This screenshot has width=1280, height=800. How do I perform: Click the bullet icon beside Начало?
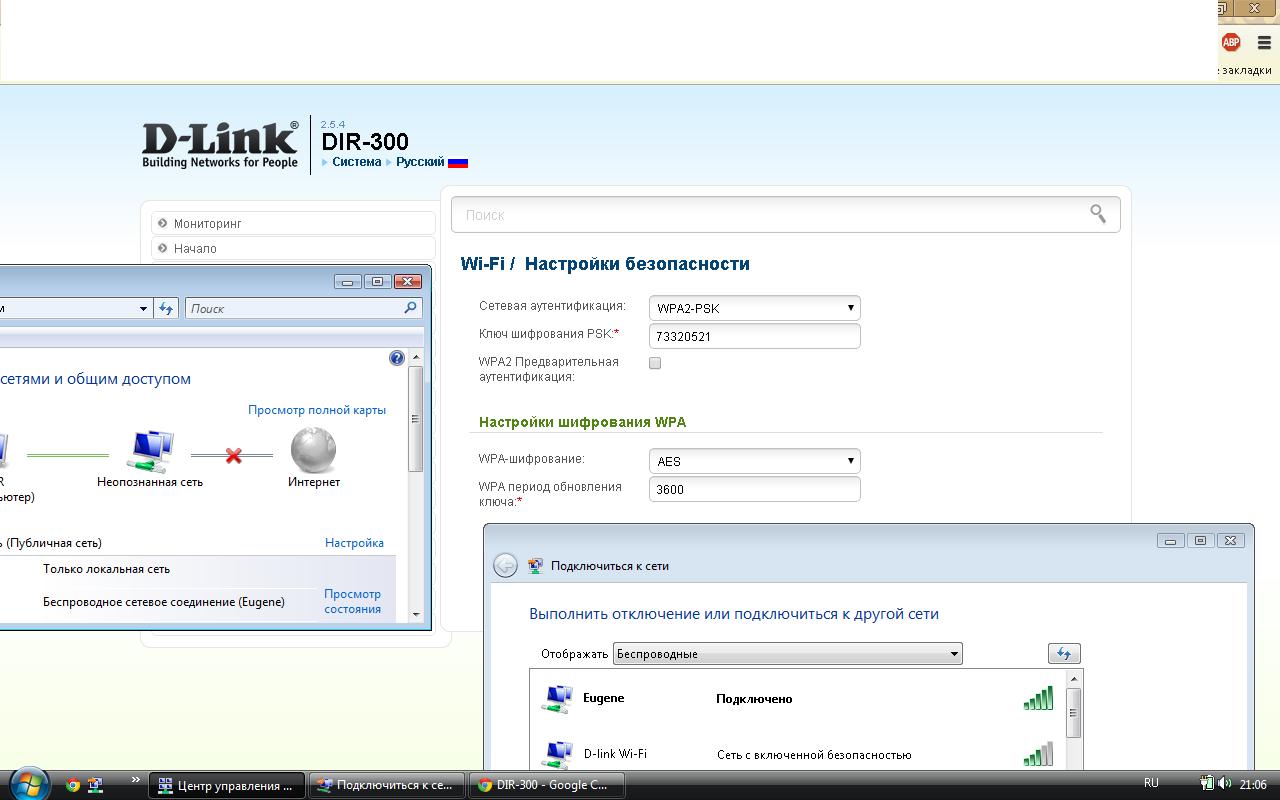point(163,248)
